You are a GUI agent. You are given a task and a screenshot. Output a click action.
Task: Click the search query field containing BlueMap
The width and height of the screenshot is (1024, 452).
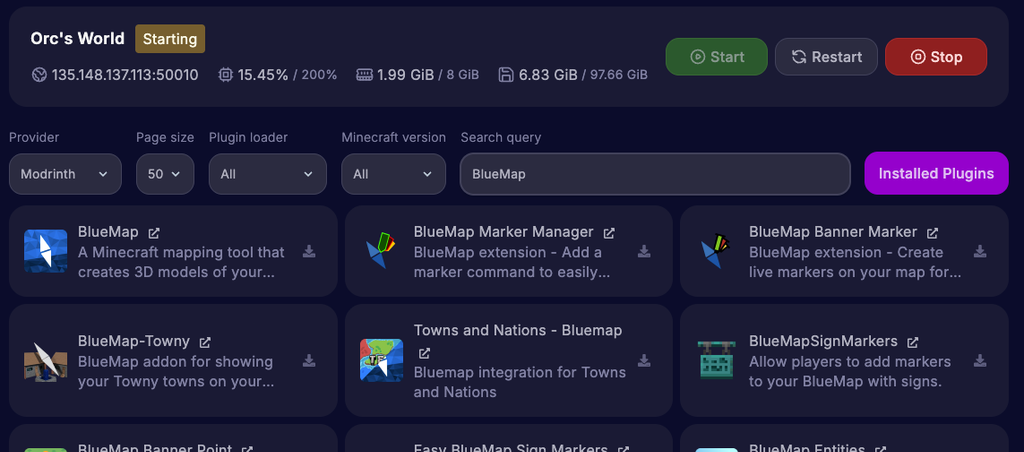655,174
